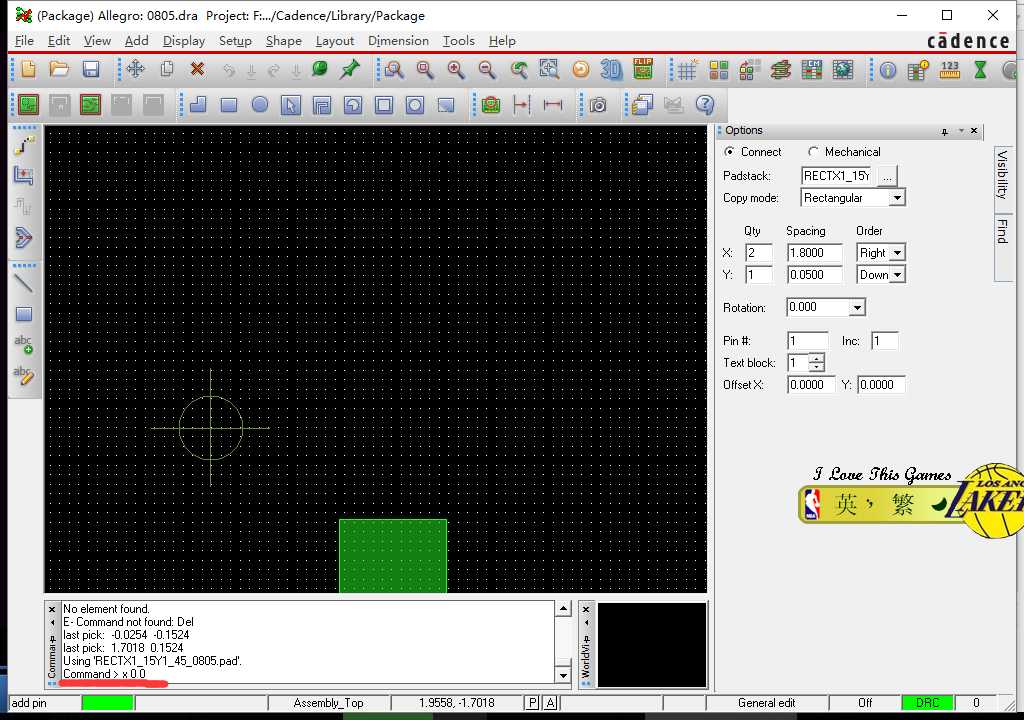Click the grid toggle icon
The width and height of the screenshot is (1024, 720).
687,69
